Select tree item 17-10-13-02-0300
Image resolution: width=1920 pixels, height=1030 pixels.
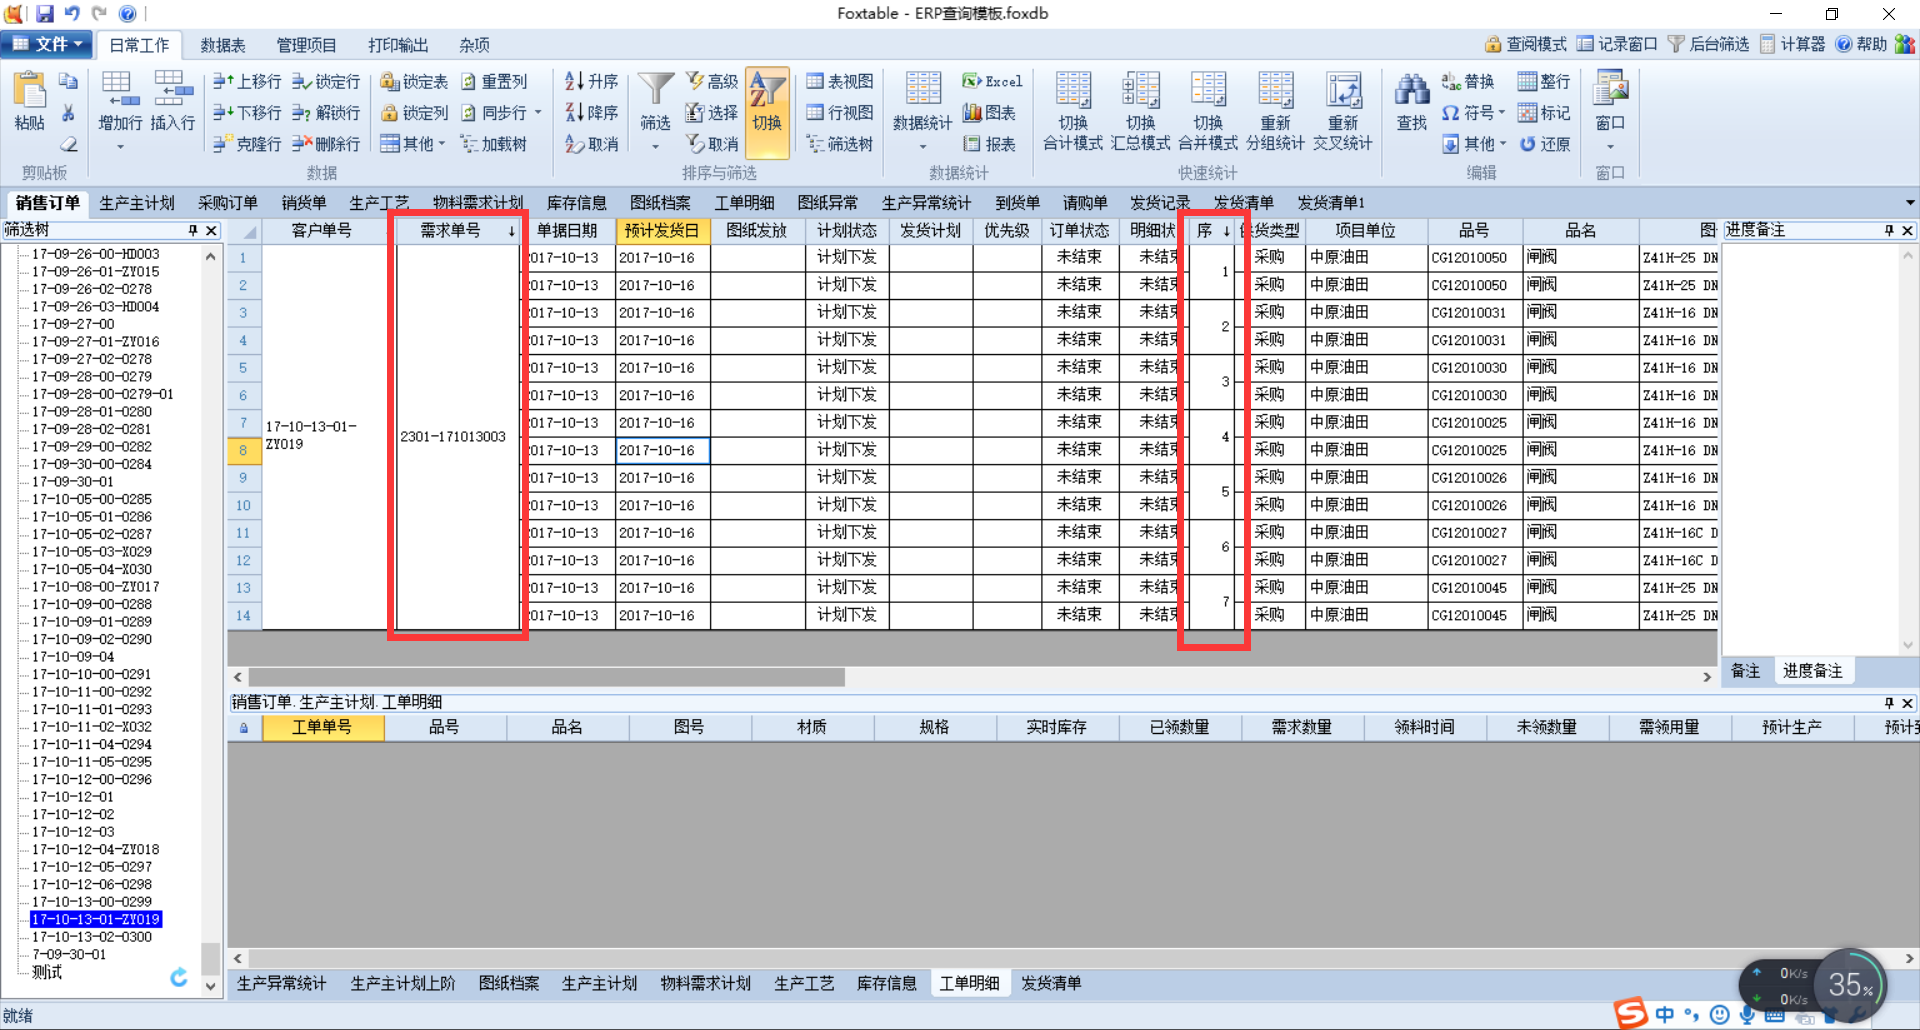pos(92,937)
